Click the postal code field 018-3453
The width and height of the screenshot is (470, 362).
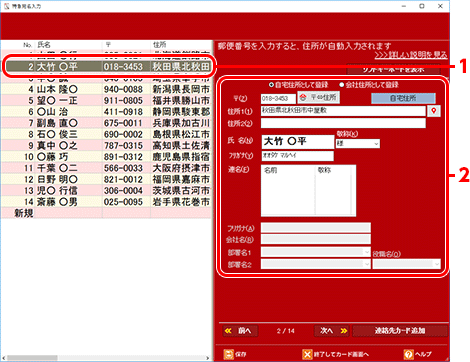pos(278,99)
